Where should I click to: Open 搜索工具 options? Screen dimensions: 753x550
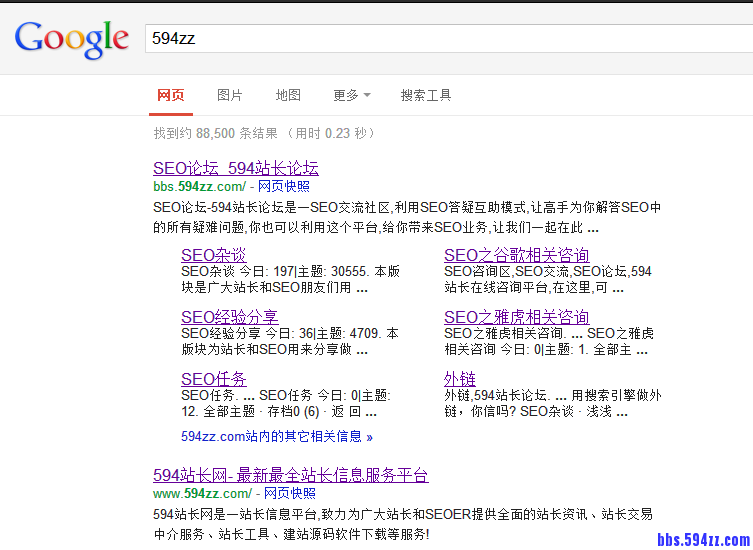point(426,95)
